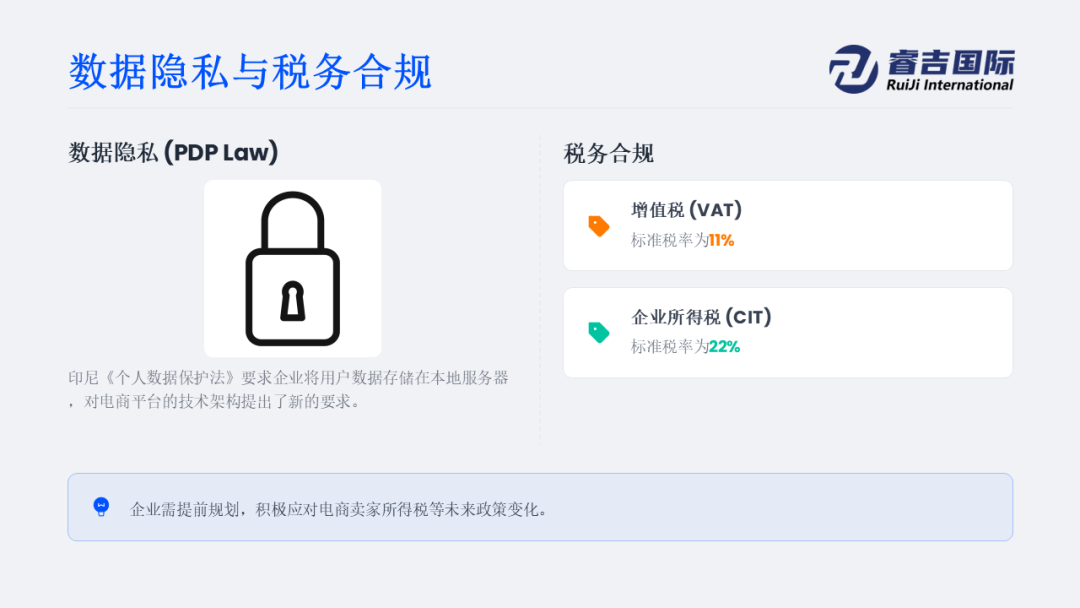Click the 标准税率为 label in VAT card
Image resolution: width=1080 pixels, height=608 pixels.
tap(669, 240)
